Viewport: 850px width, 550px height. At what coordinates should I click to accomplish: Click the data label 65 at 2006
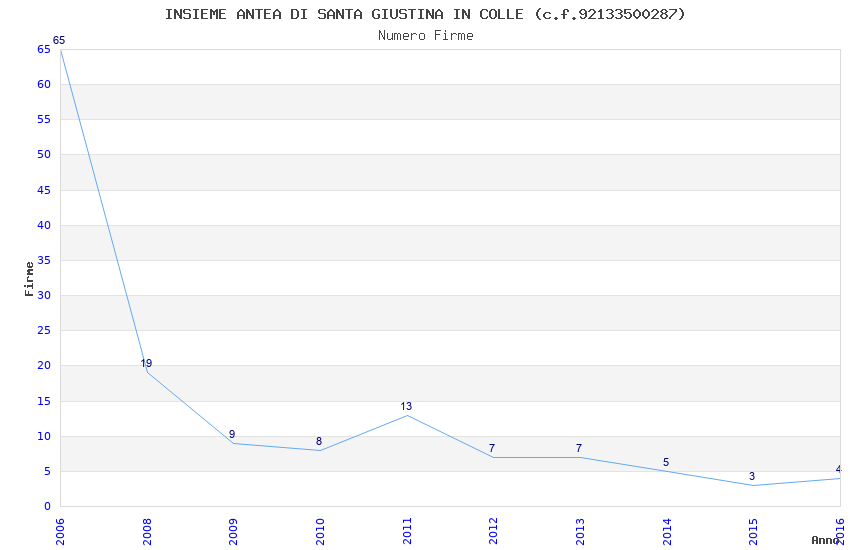click(59, 40)
